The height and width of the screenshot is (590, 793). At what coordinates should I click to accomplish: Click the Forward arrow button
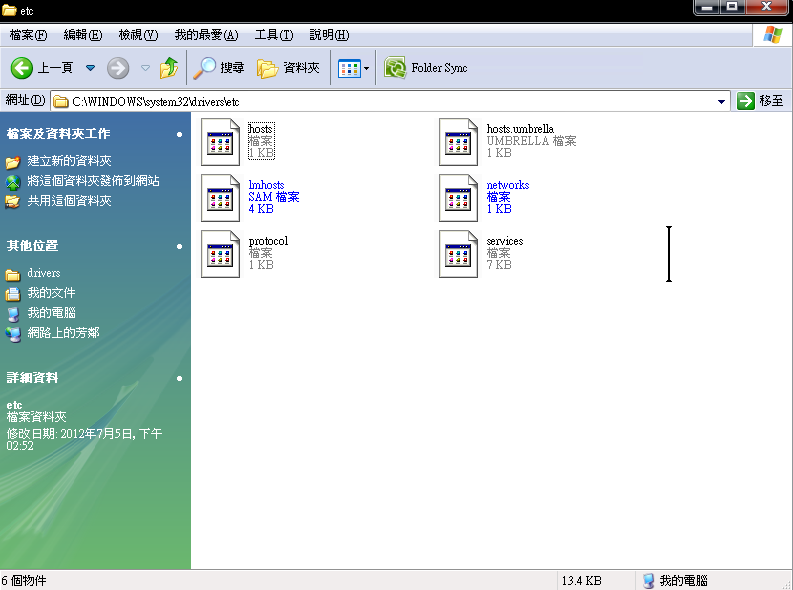118,68
